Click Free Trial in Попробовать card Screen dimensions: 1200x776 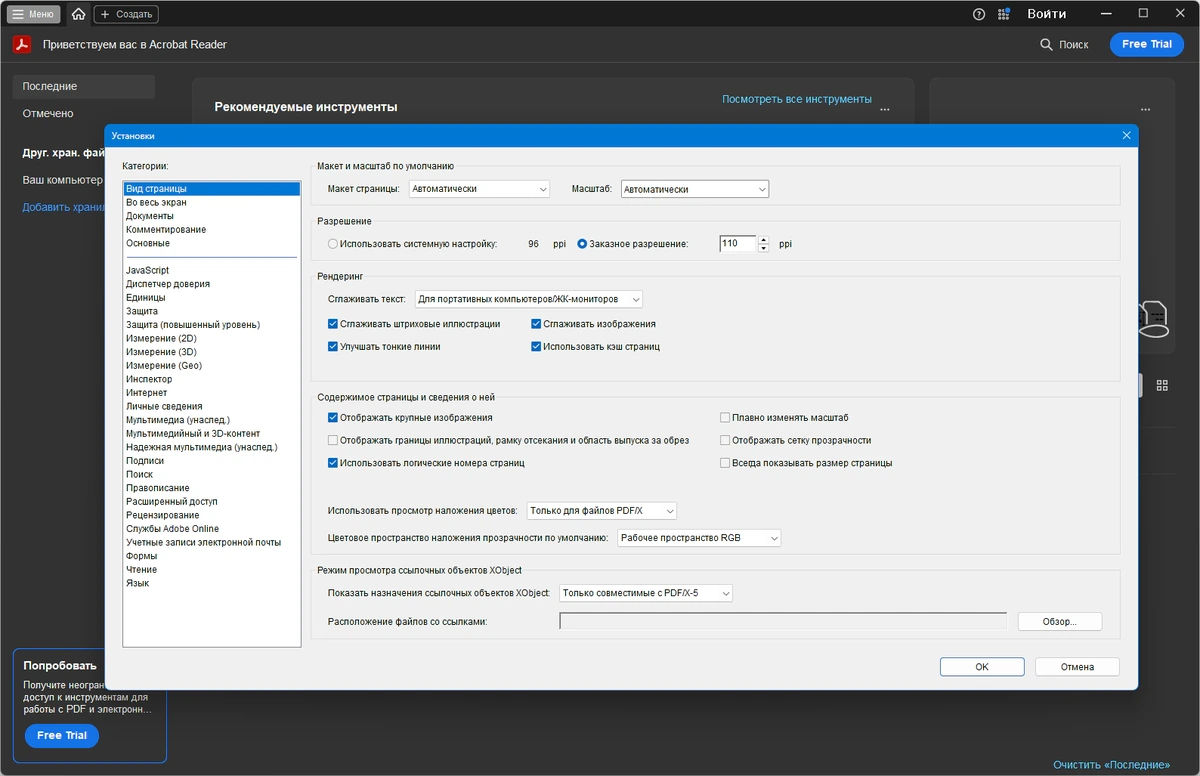(x=62, y=735)
